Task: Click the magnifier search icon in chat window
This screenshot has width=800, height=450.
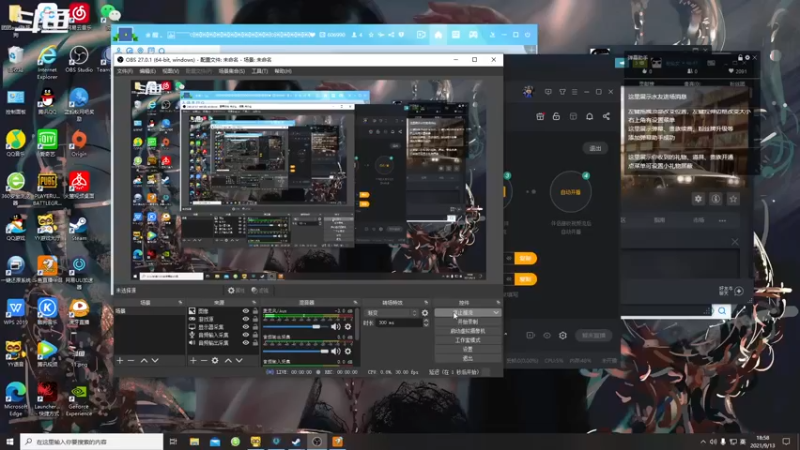Action: (722, 310)
